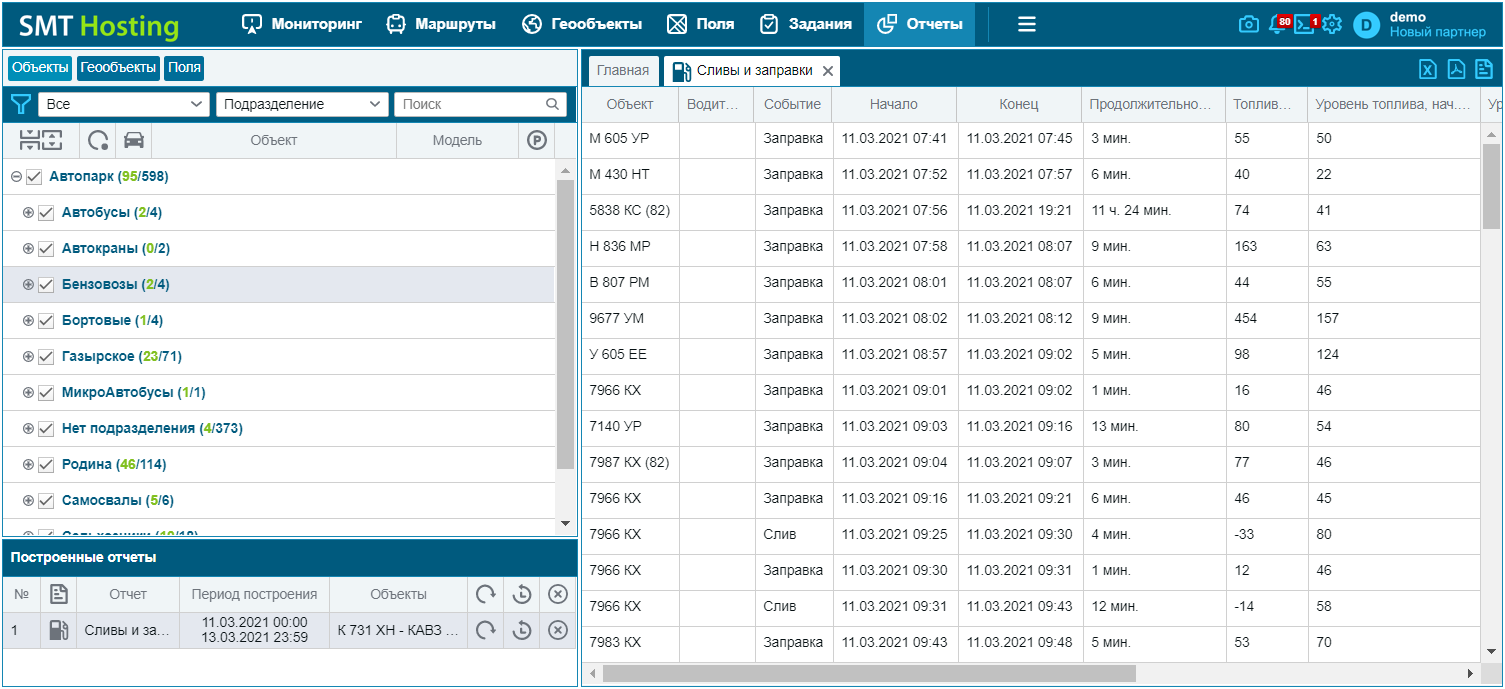
Task: Click the Объекты panel button
Action: click(40, 68)
